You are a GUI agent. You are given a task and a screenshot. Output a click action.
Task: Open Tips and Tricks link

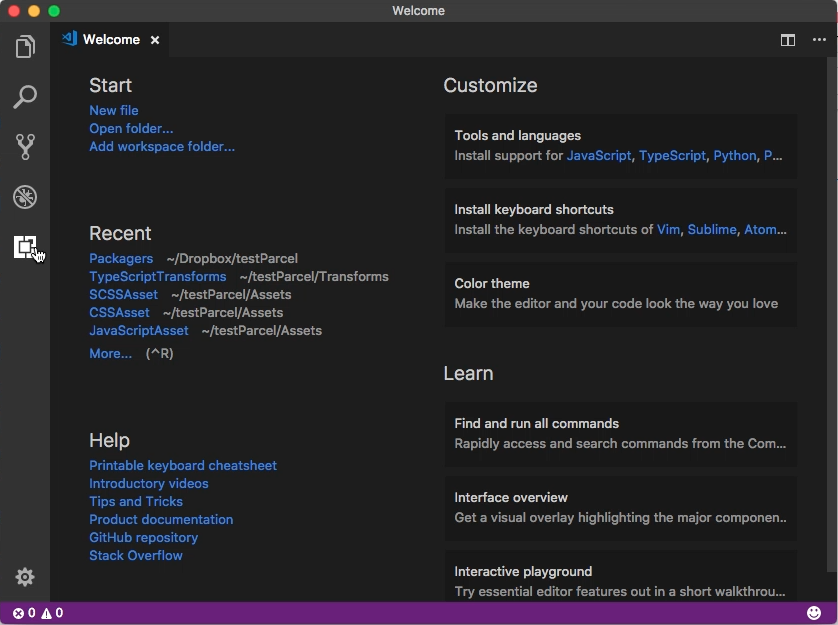pos(136,502)
